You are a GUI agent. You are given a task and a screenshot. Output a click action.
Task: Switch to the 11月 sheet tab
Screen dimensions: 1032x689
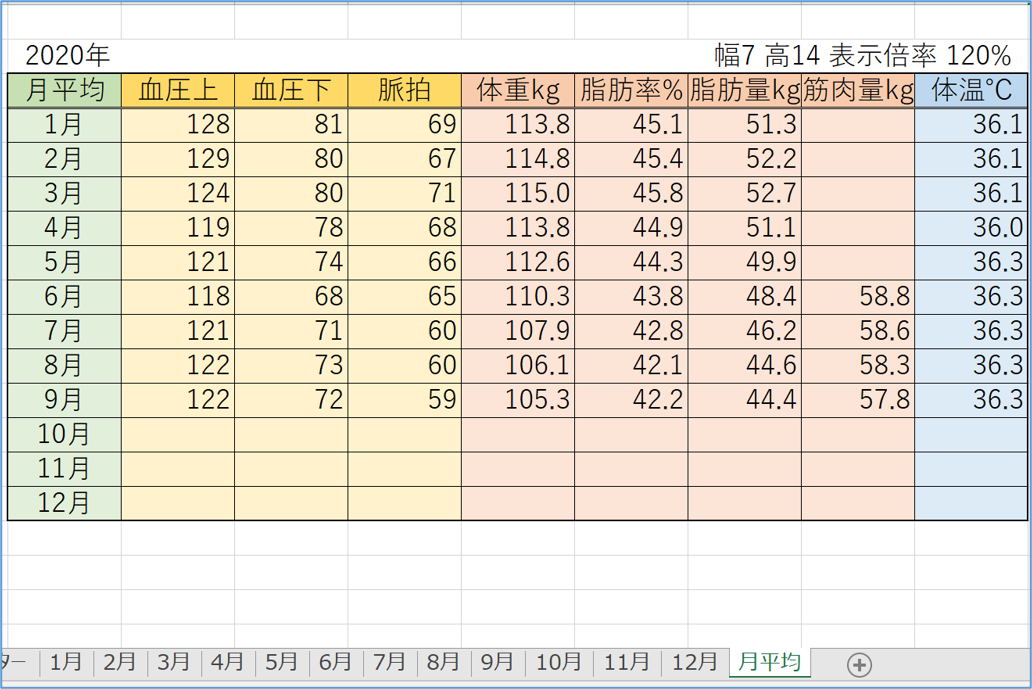[627, 662]
